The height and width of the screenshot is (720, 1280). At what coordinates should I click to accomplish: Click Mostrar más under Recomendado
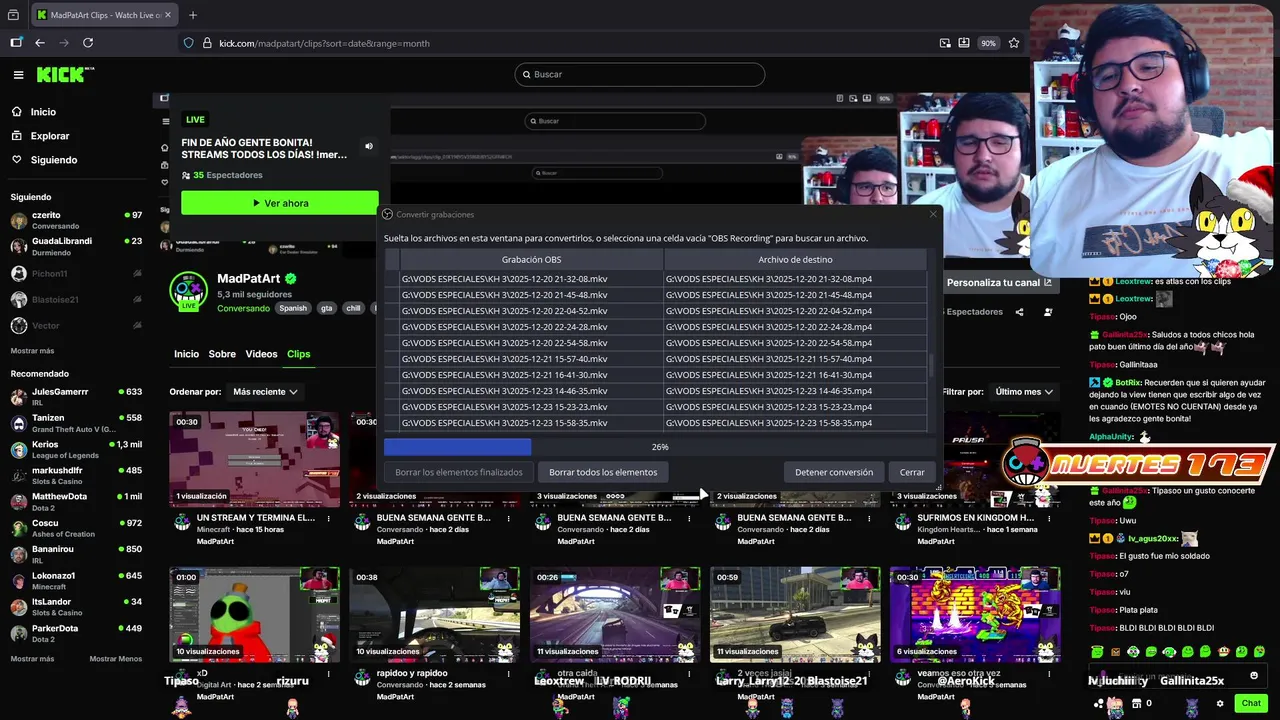click(32, 659)
